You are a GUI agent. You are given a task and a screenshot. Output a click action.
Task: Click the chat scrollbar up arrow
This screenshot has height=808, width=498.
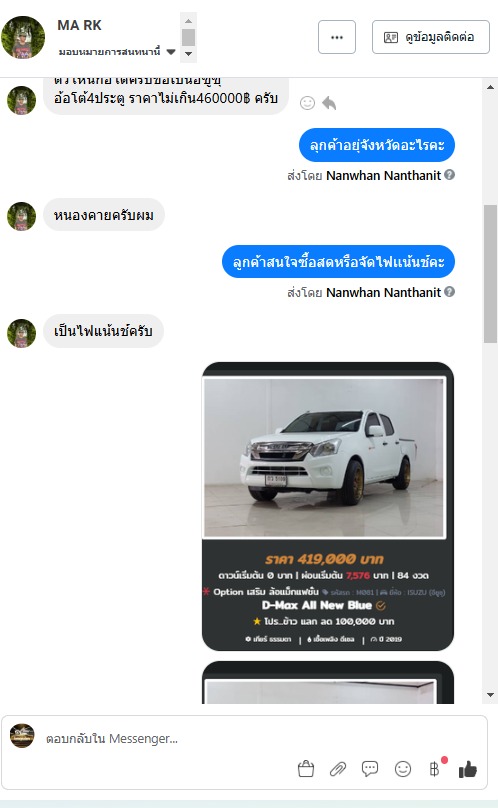(x=490, y=87)
